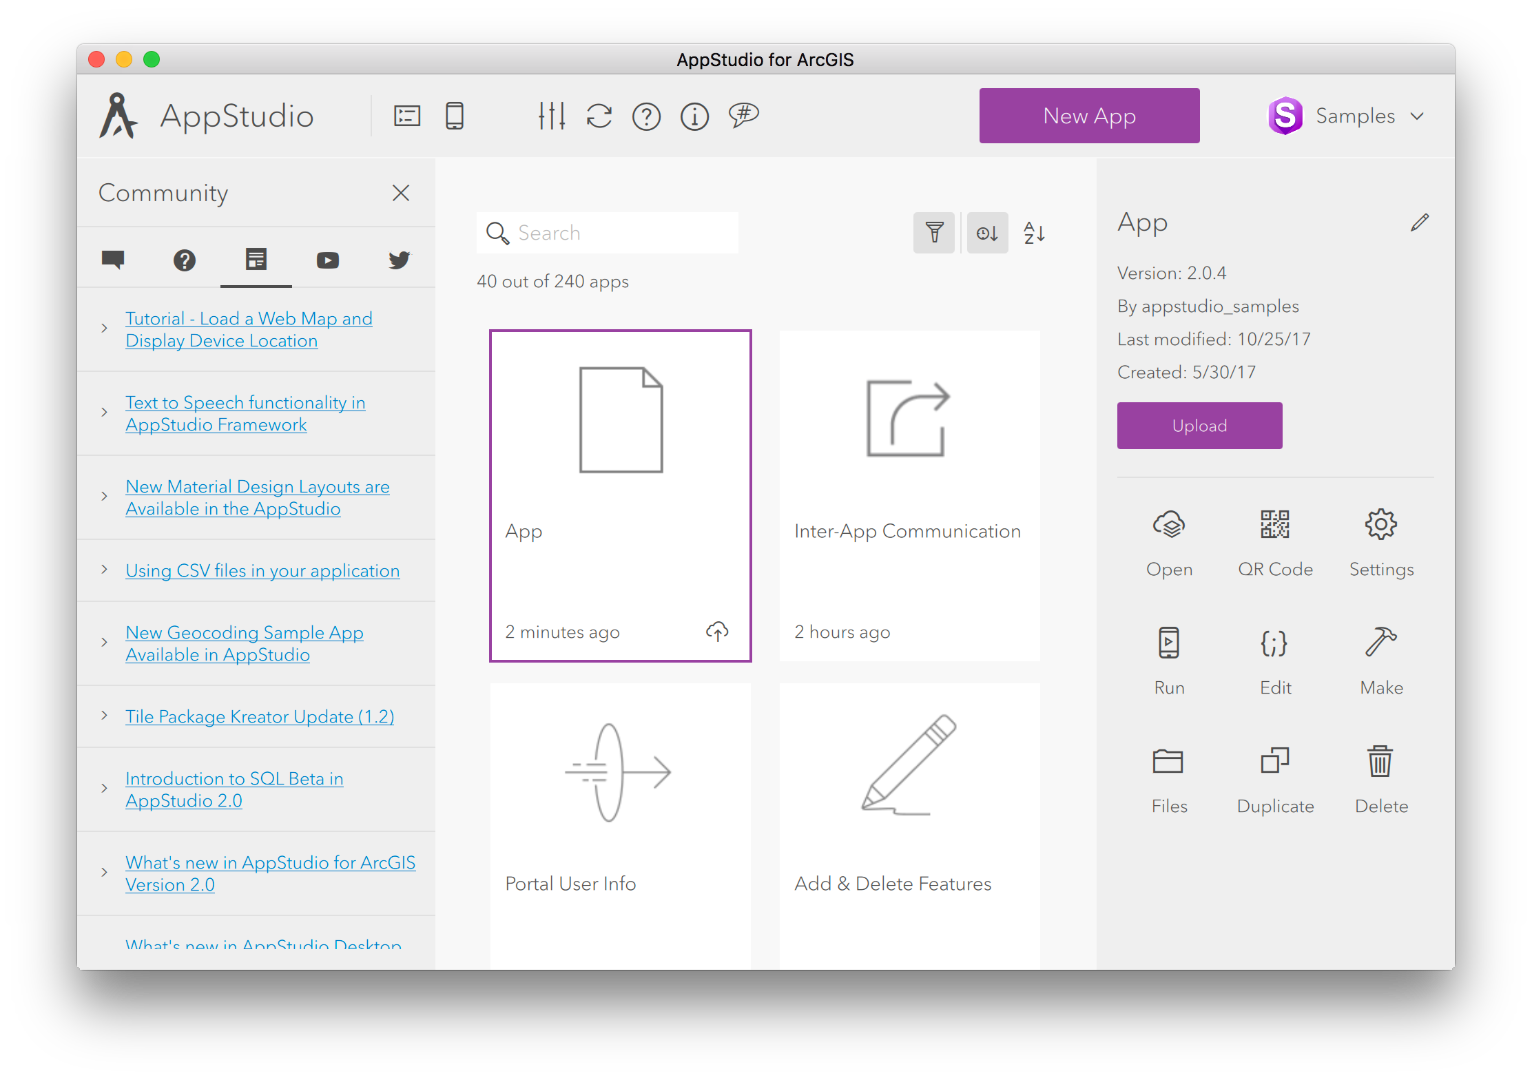The width and height of the screenshot is (1532, 1080).
Task: Expand the What's new Version 2.0 entry
Action: click(x=104, y=872)
